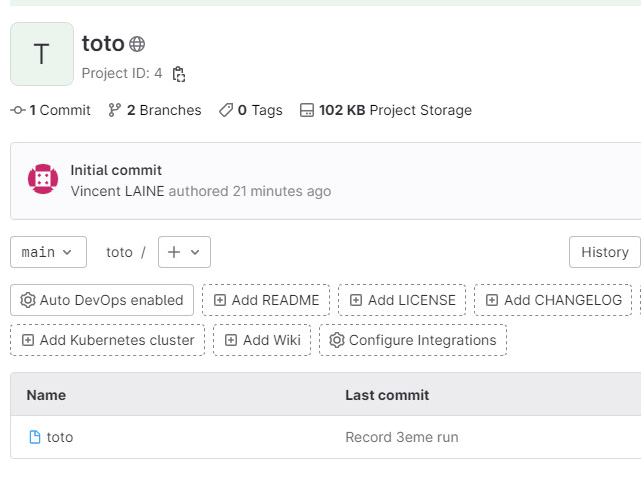
Task: Click the History button
Action: pos(605,252)
